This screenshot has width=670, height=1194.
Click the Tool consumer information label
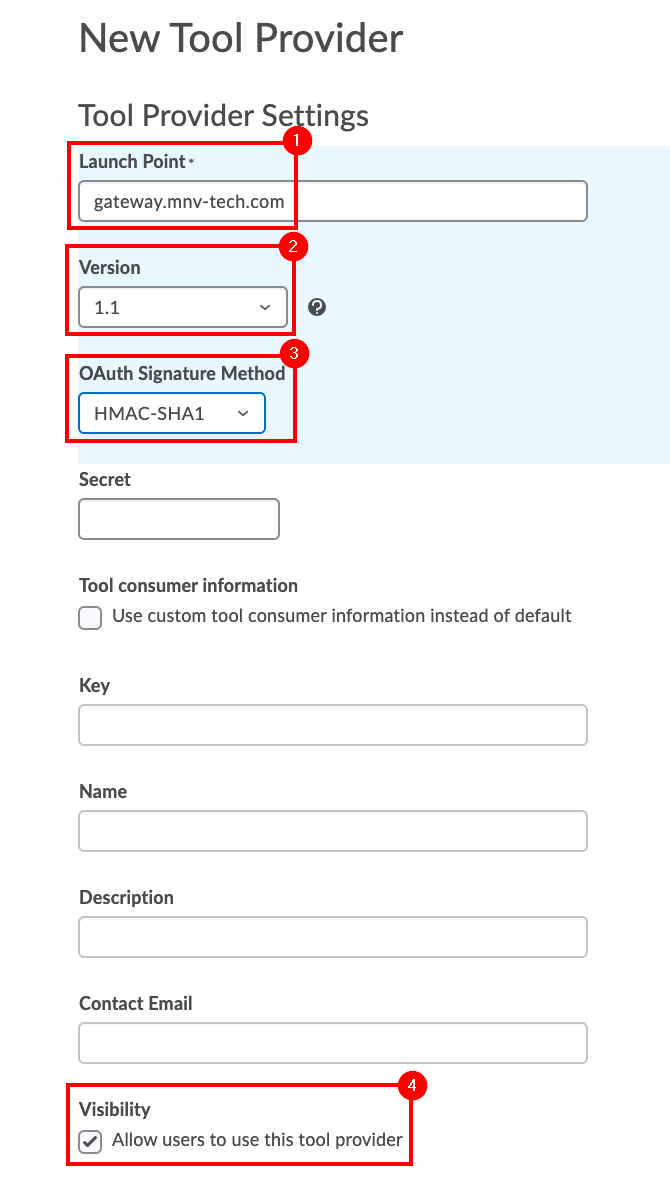coord(188,585)
